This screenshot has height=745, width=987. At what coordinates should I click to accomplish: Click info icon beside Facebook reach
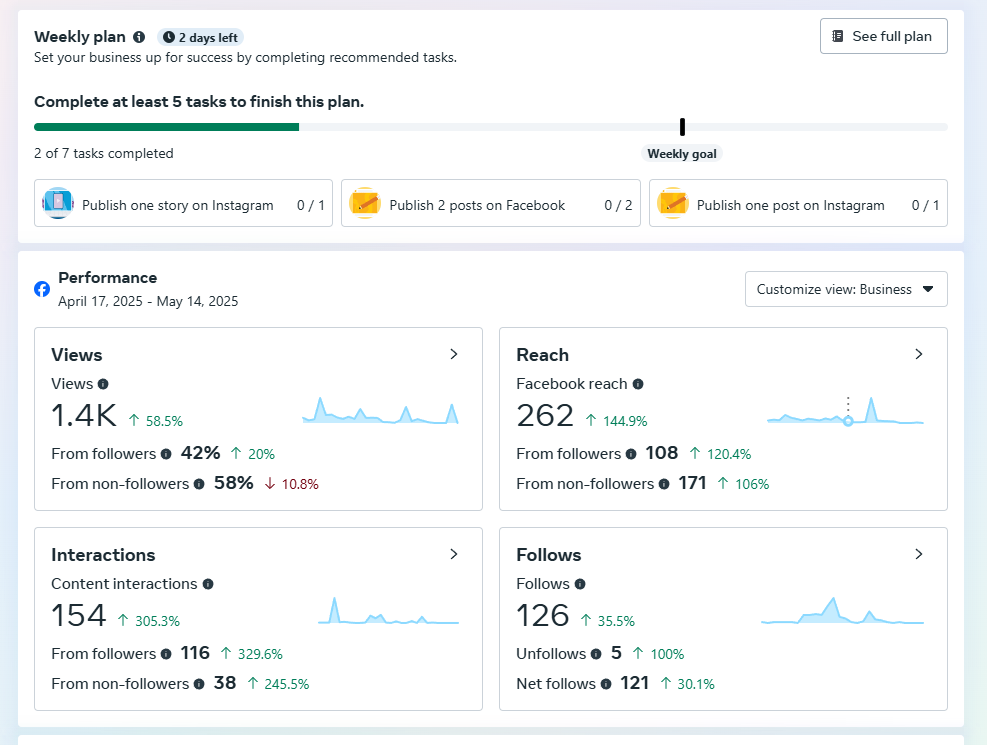coord(638,384)
